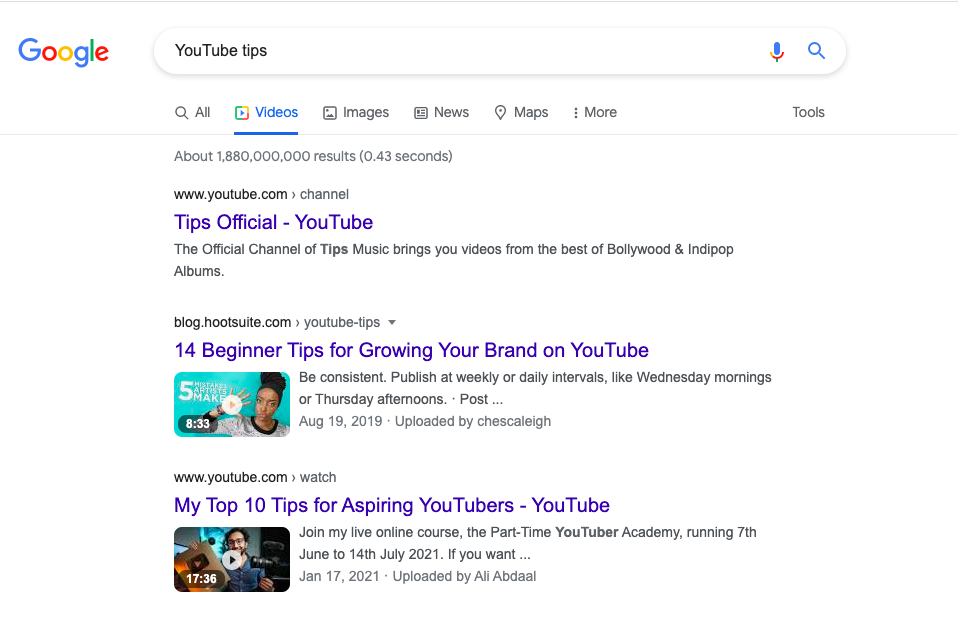
Task: Expand the dropdown arrow beside blog.hootsuite.com
Action: 392,322
